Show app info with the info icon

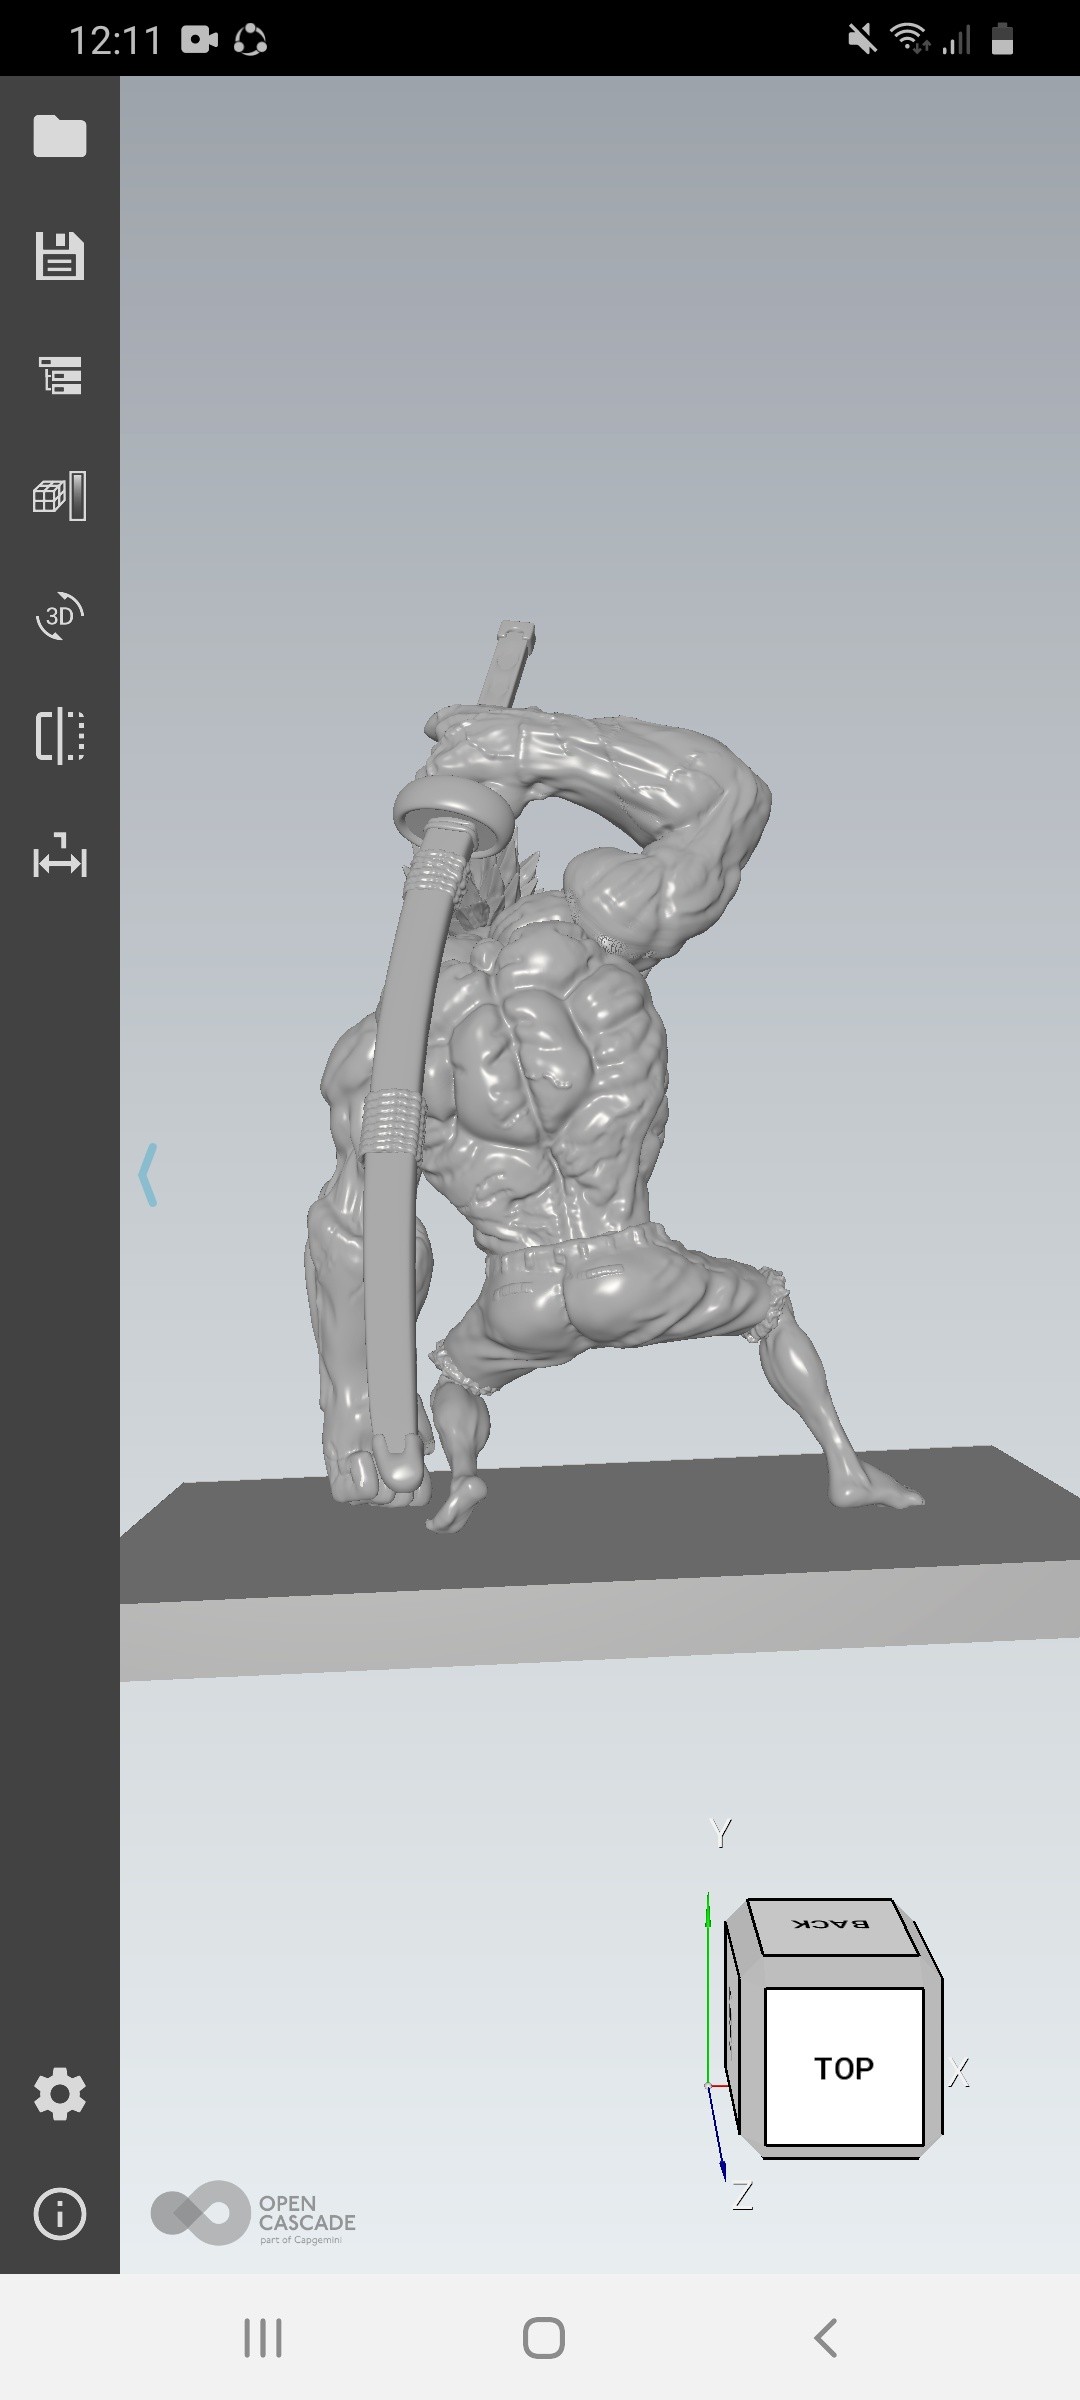tap(60, 2214)
